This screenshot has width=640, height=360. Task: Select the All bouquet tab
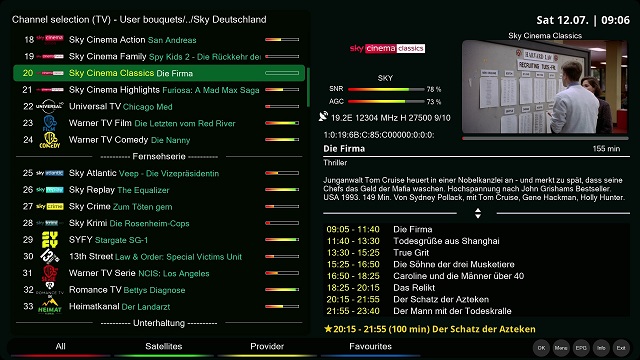coord(60,347)
